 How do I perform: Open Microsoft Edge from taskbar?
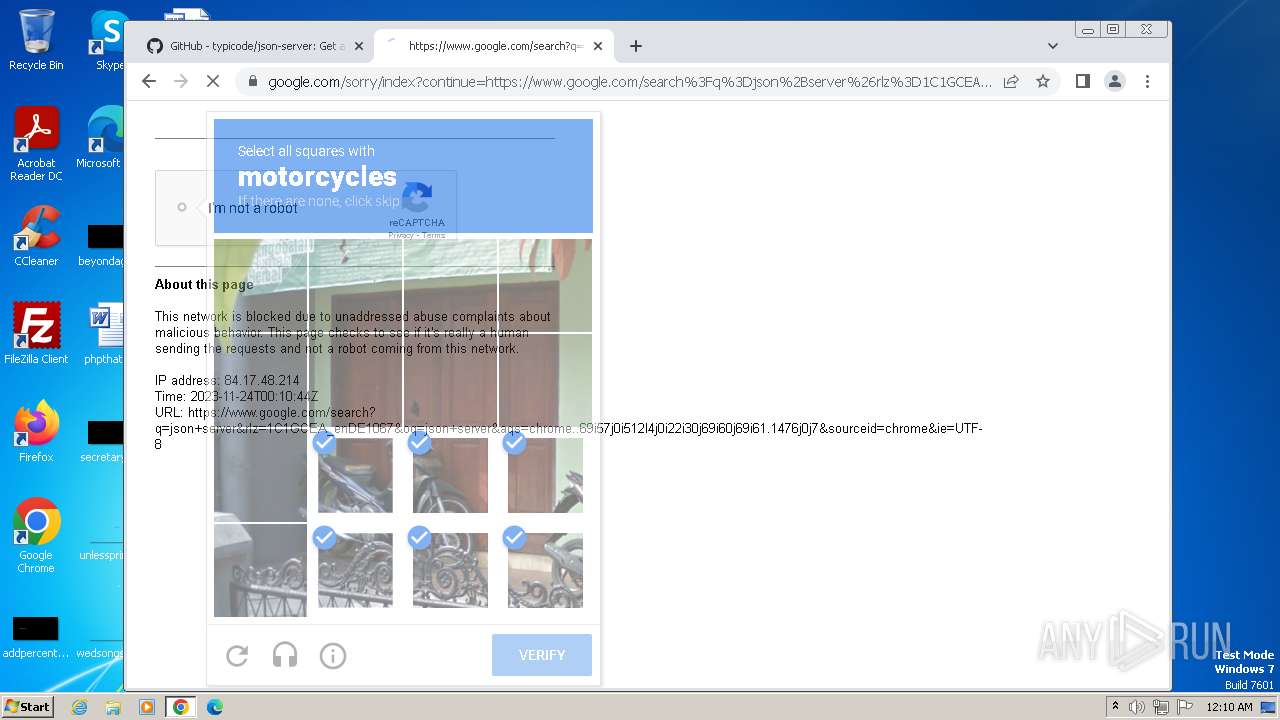215,707
